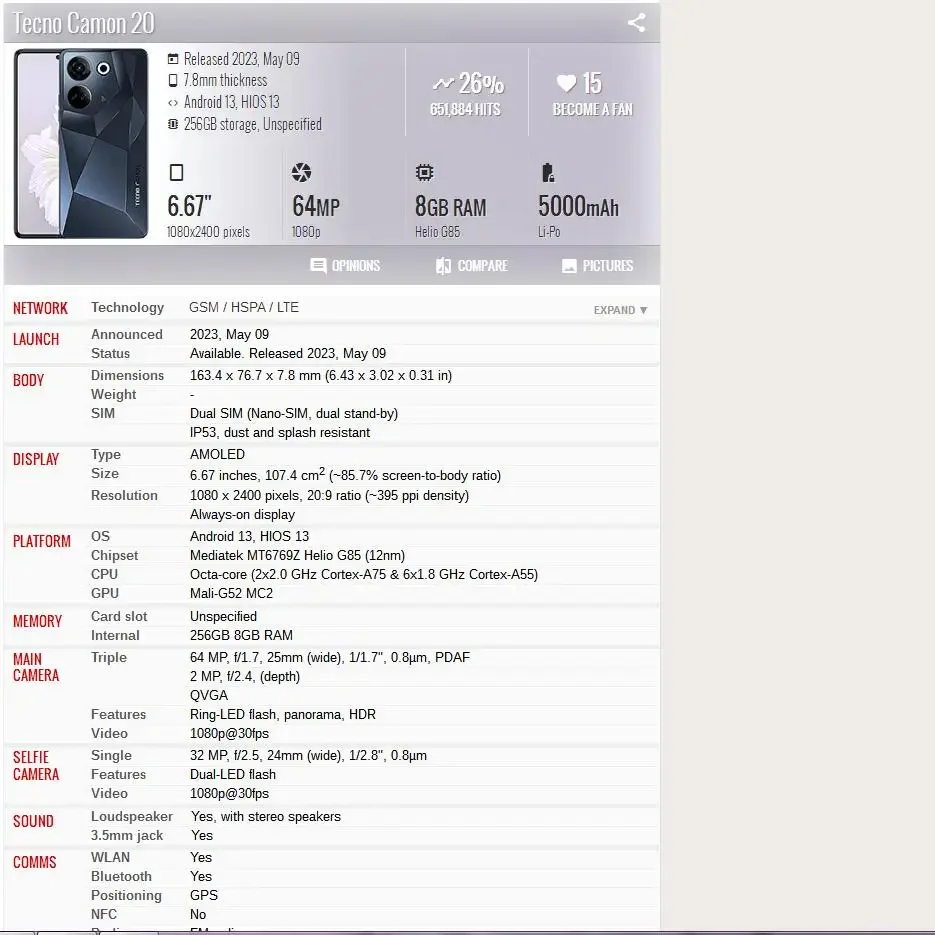Click the Launch category heading
Viewport: 935px width, 935px height.
pyautogui.click(x=36, y=339)
